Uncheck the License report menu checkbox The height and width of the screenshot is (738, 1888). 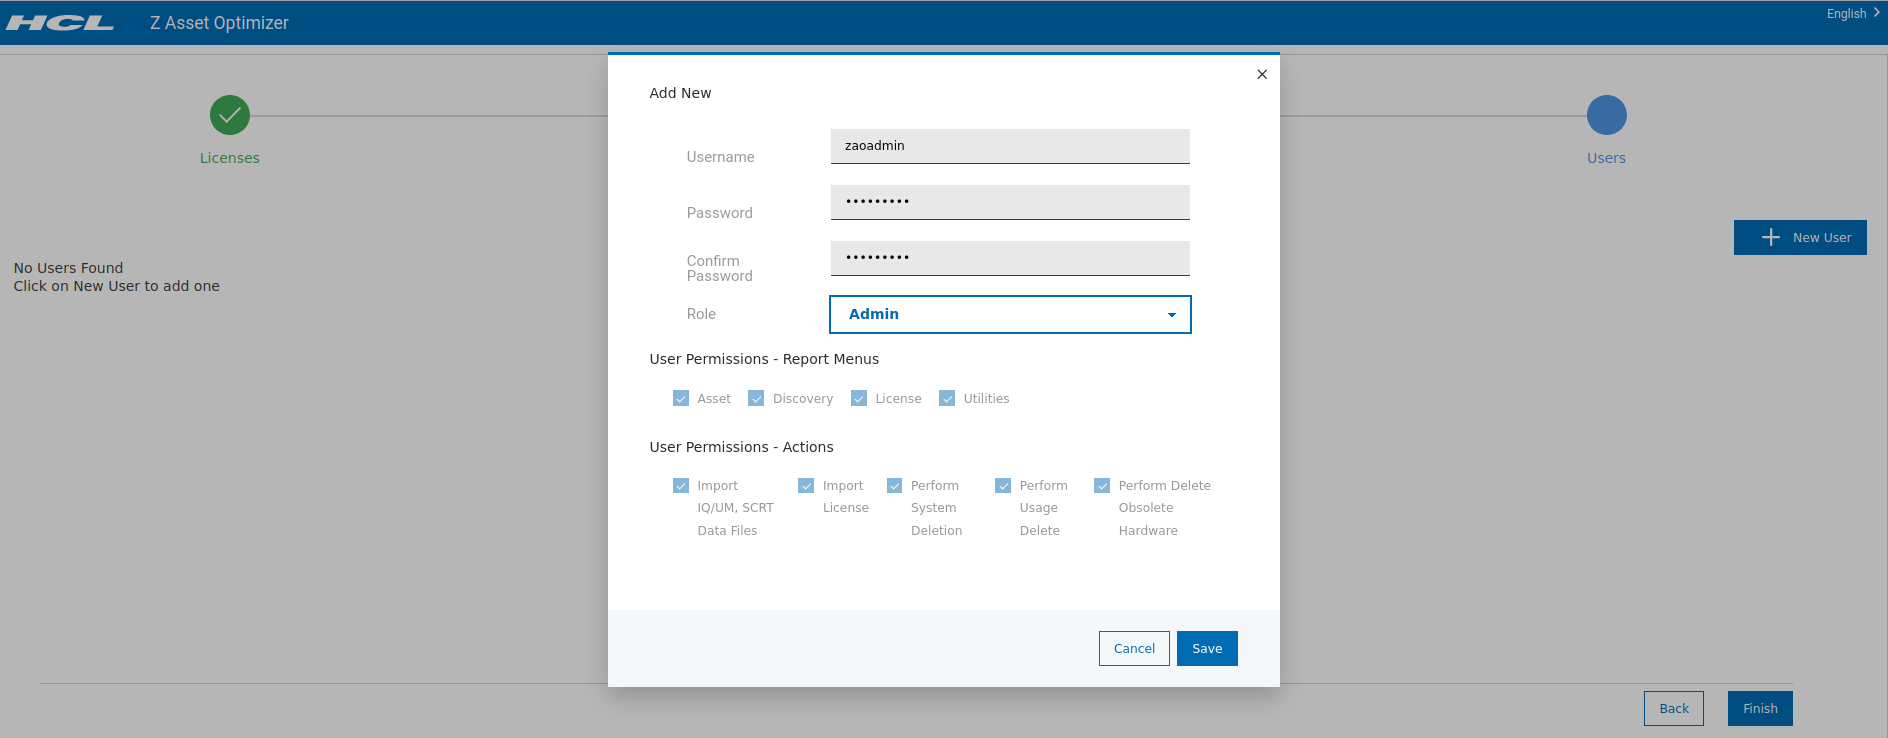[x=859, y=398]
